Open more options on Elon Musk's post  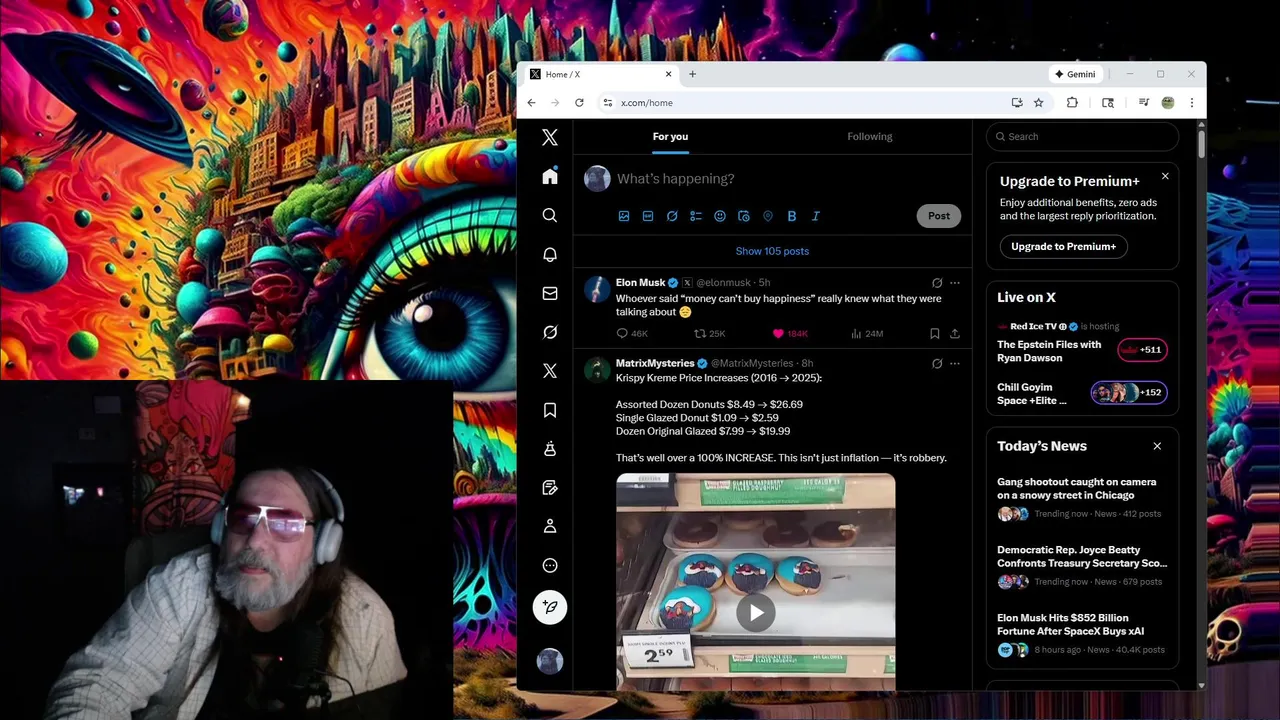(x=955, y=283)
